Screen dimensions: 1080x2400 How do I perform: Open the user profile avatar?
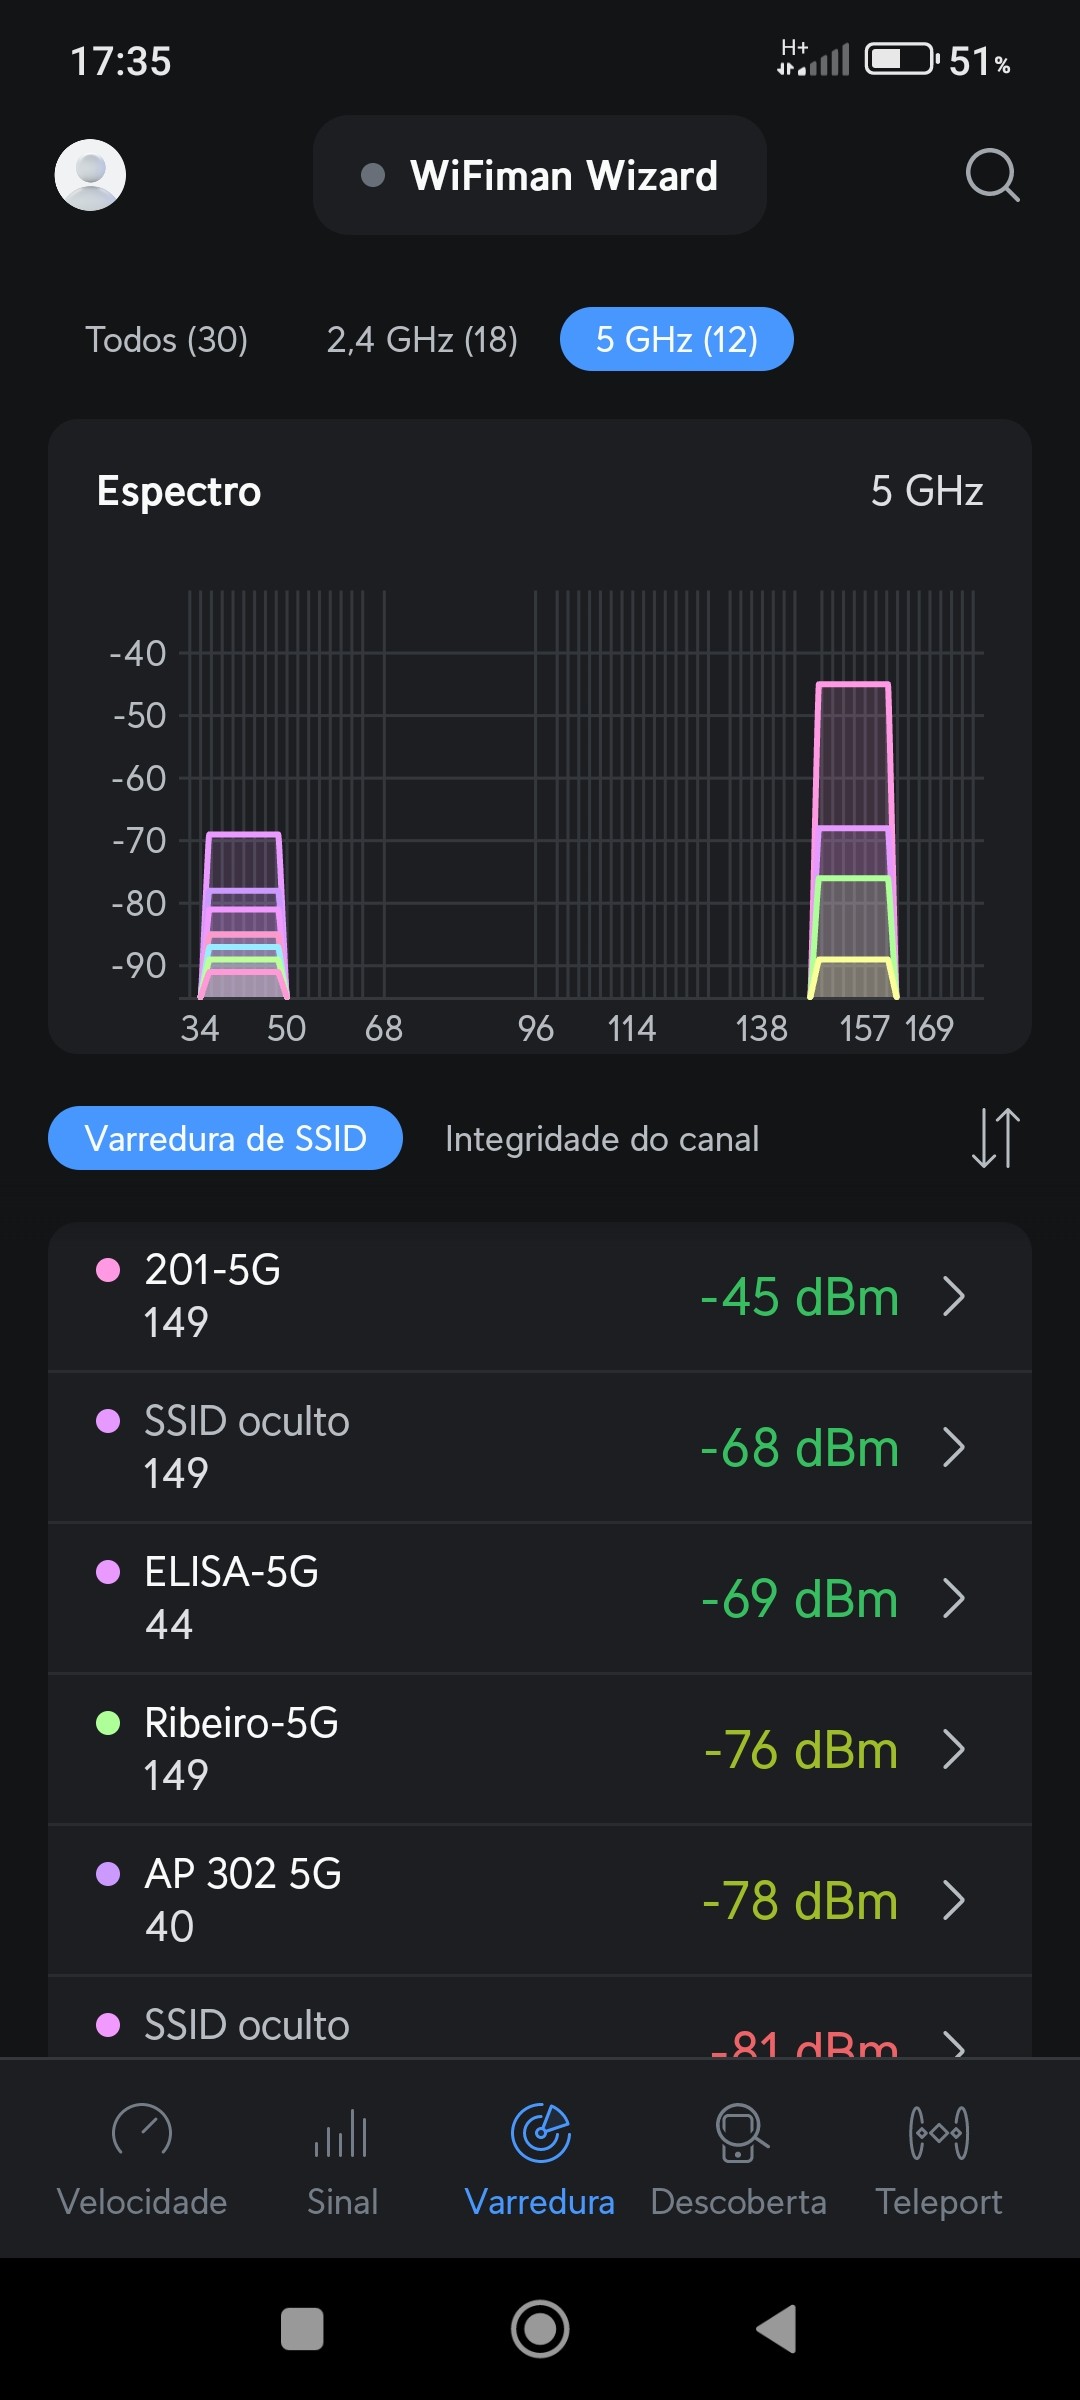pos(90,175)
